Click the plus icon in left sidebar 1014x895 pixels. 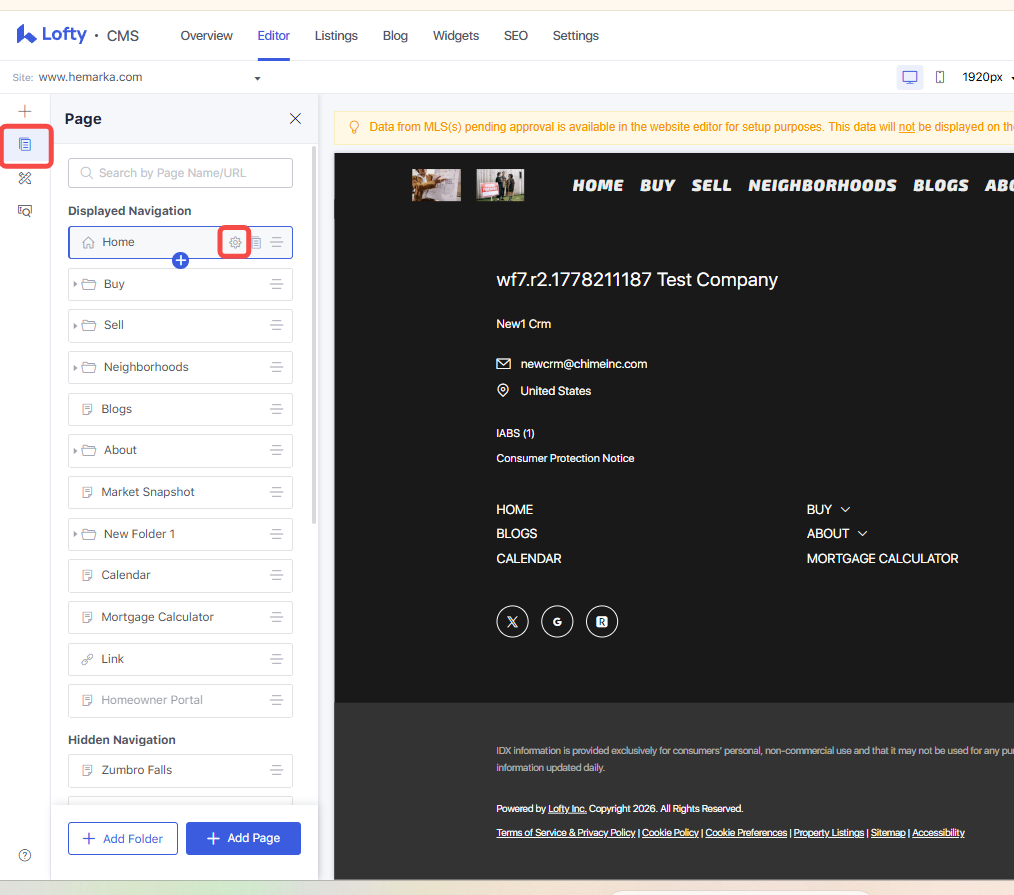click(x=25, y=111)
